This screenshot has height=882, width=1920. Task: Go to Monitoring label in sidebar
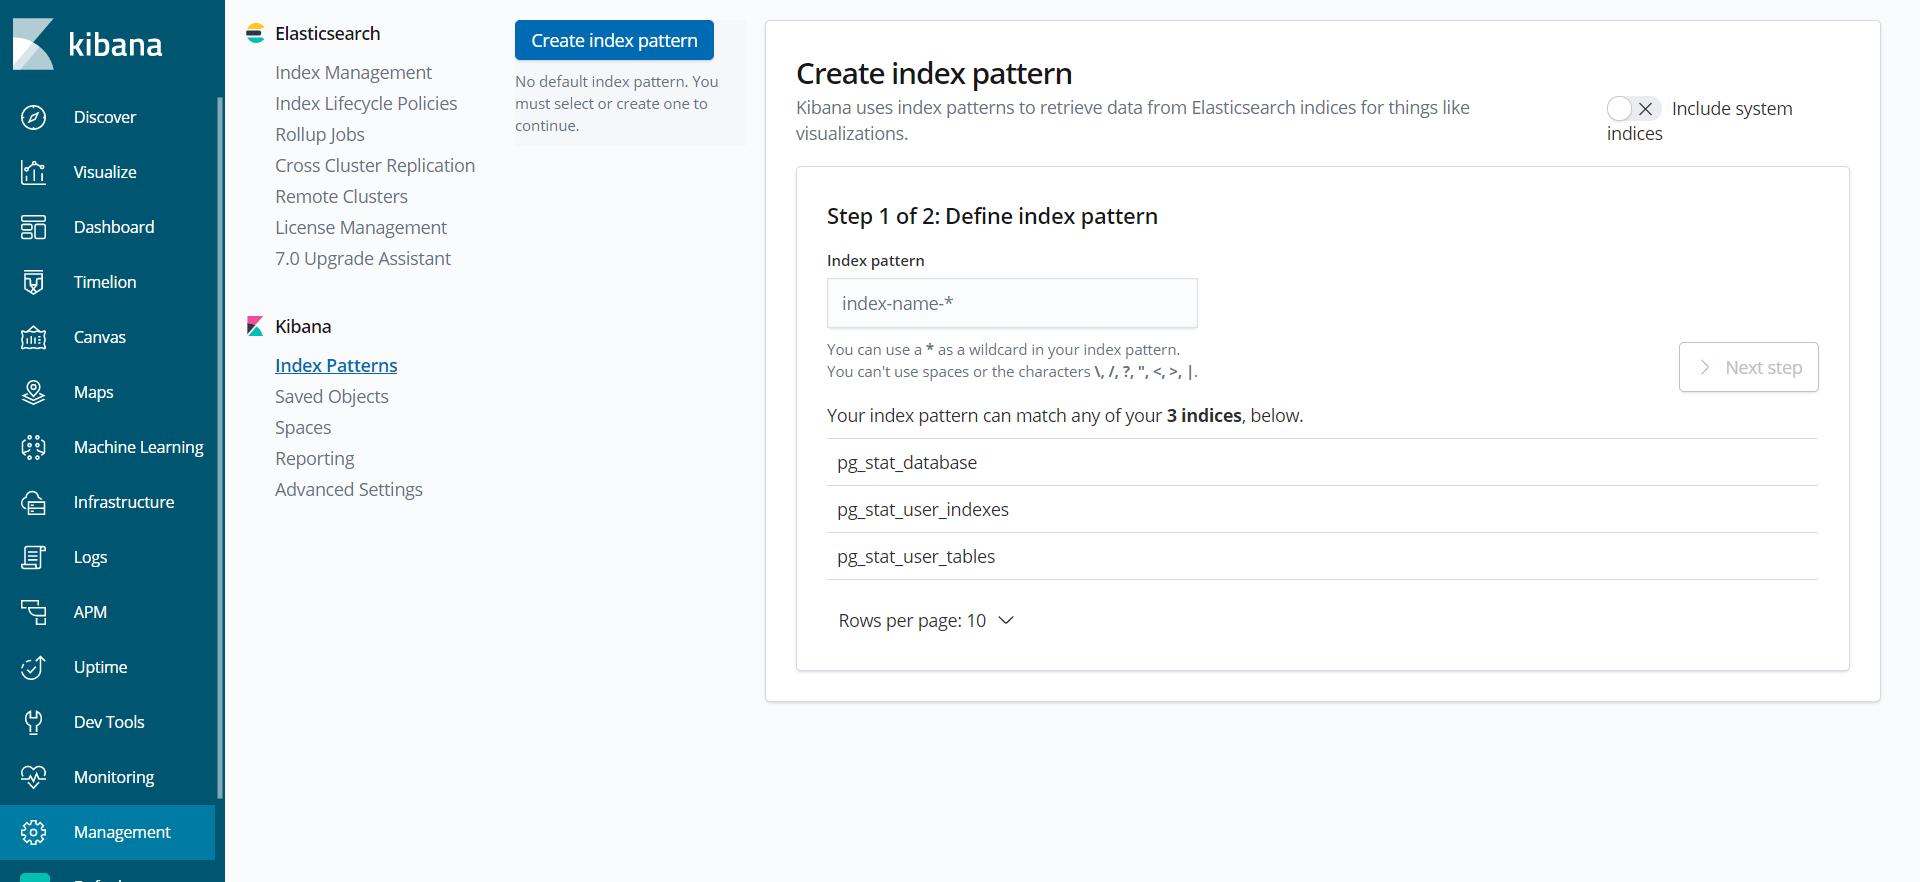pyautogui.click(x=114, y=777)
